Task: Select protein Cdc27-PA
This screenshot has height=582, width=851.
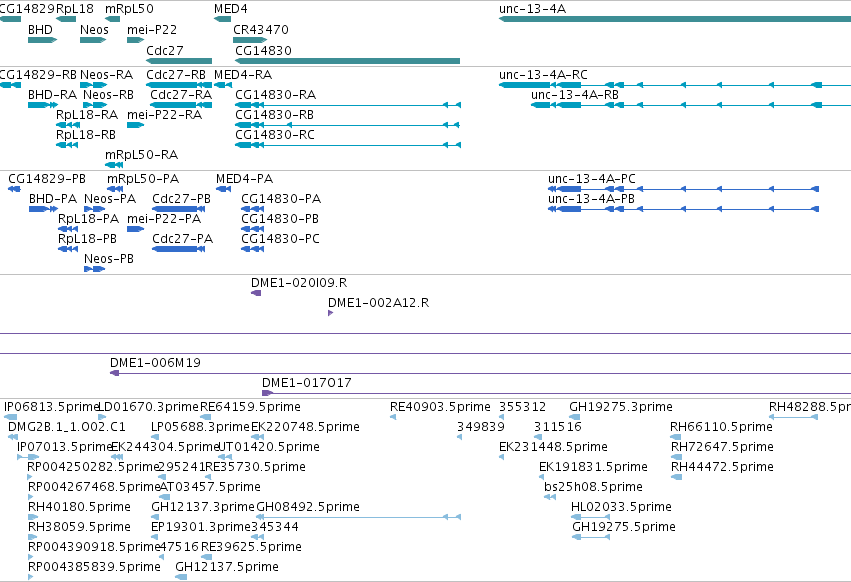Action: pos(179,249)
